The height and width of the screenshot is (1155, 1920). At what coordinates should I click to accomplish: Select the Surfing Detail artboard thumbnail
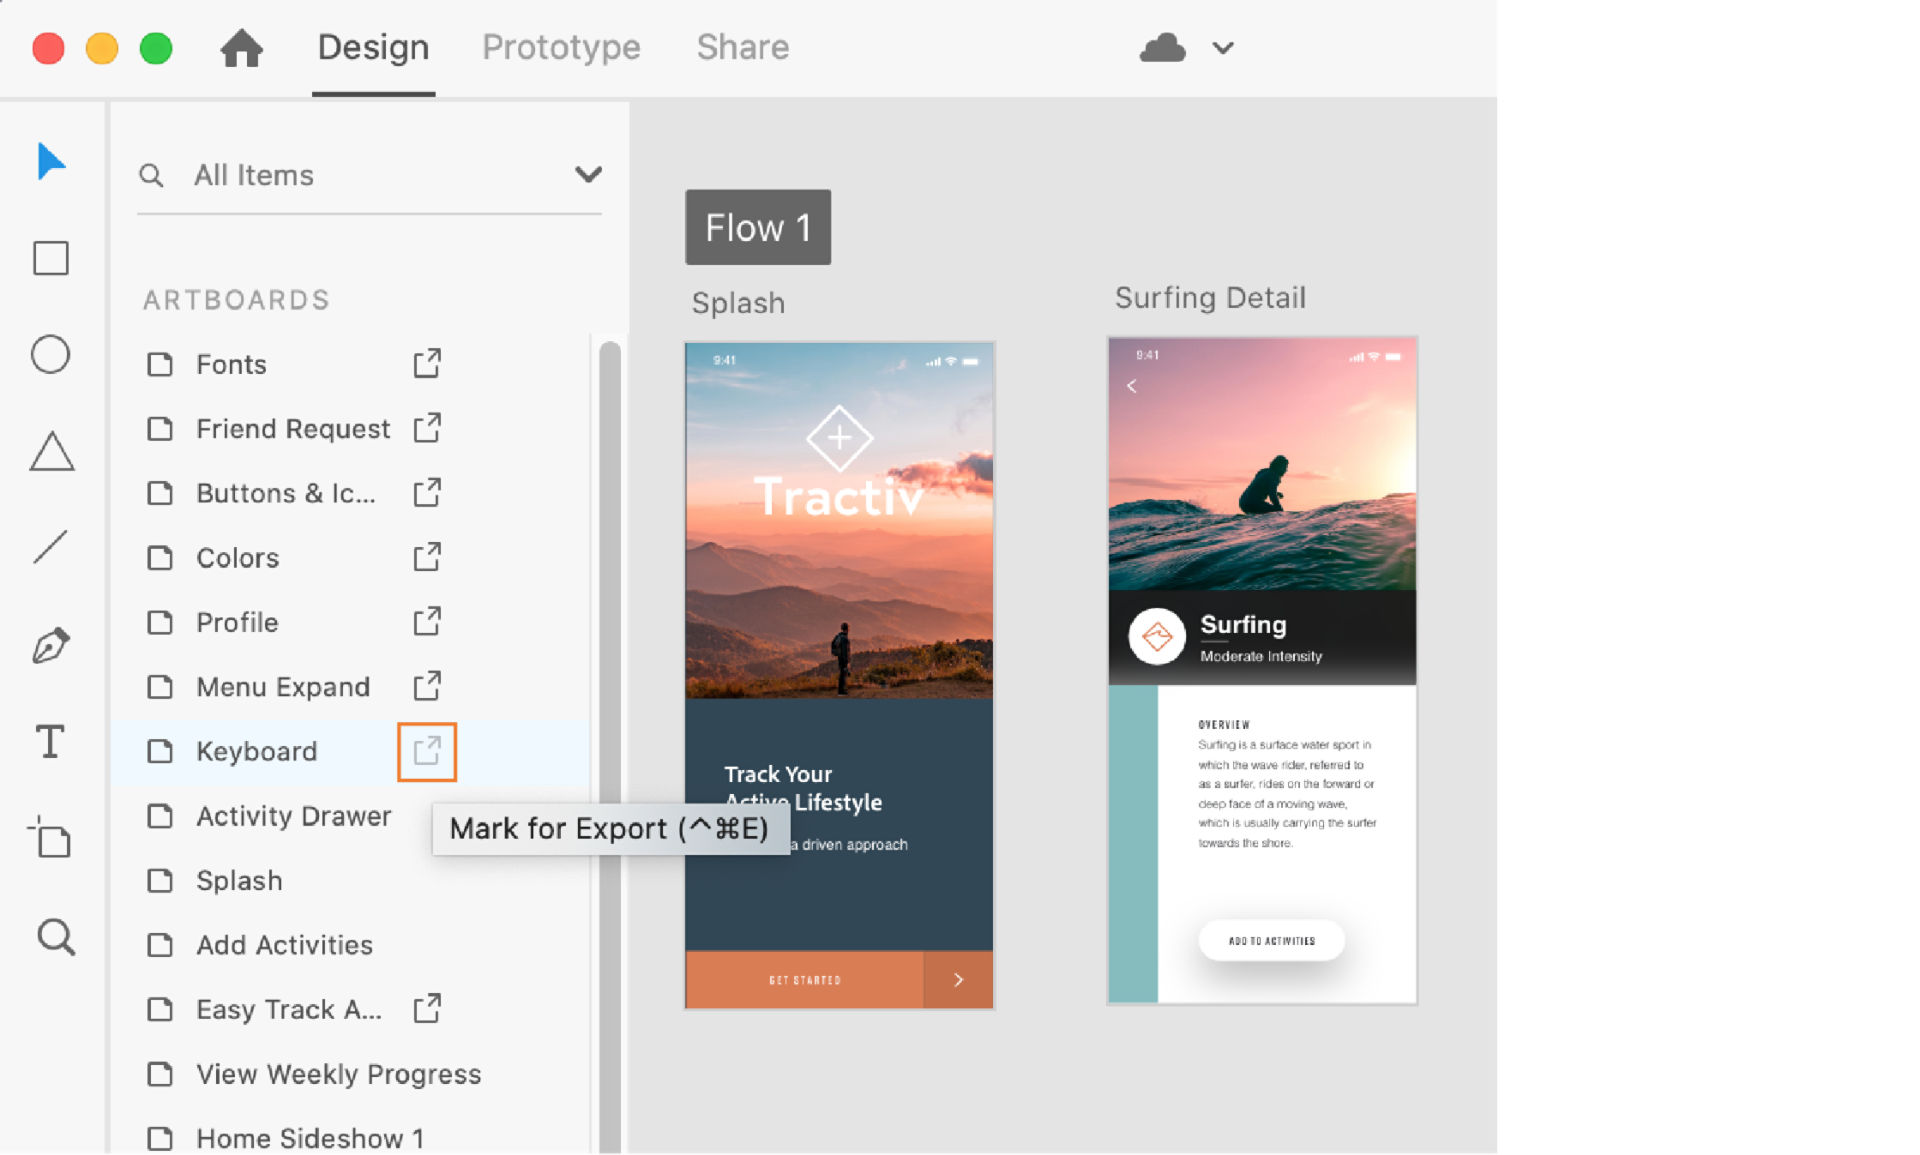(1262, 668)
